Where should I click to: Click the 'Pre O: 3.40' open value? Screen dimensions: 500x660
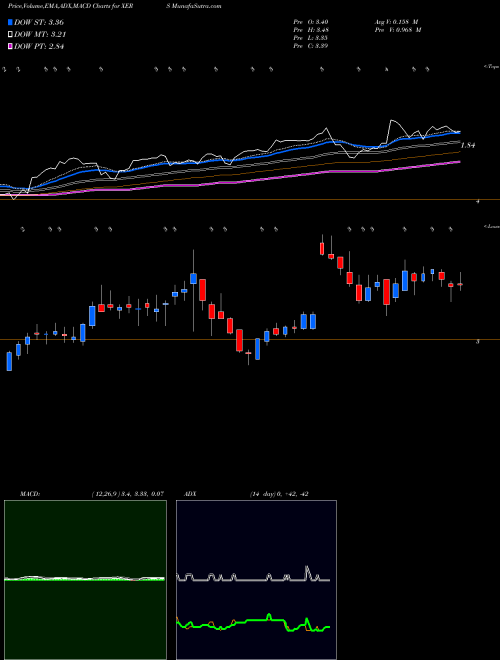point(311,22)
